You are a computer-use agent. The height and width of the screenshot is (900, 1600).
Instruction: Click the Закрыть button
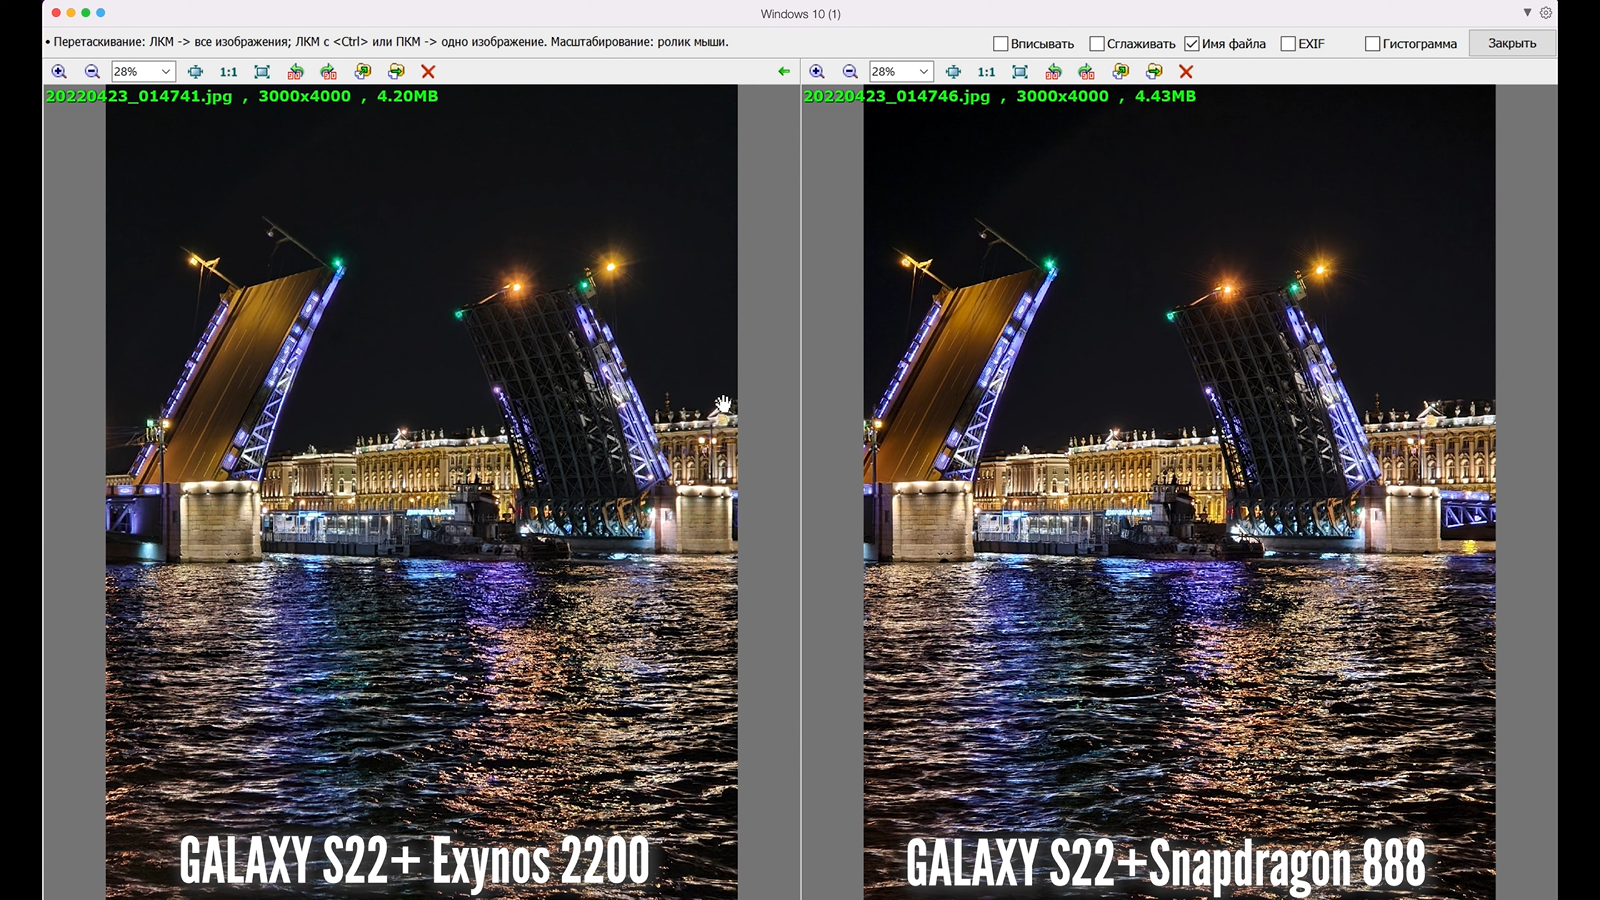coord(1512,43)
